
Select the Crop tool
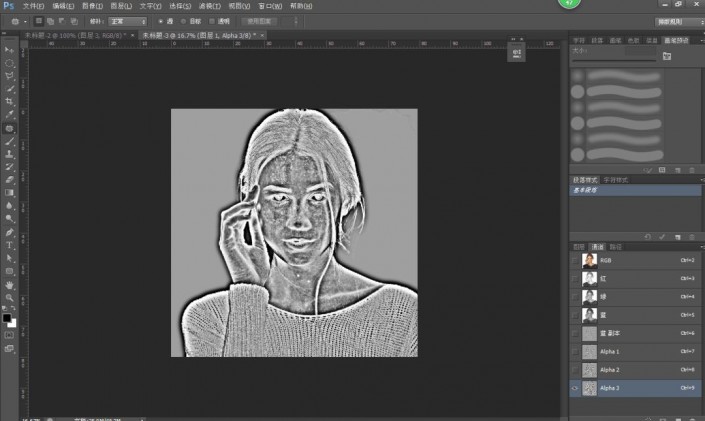[x=10, y=101]
